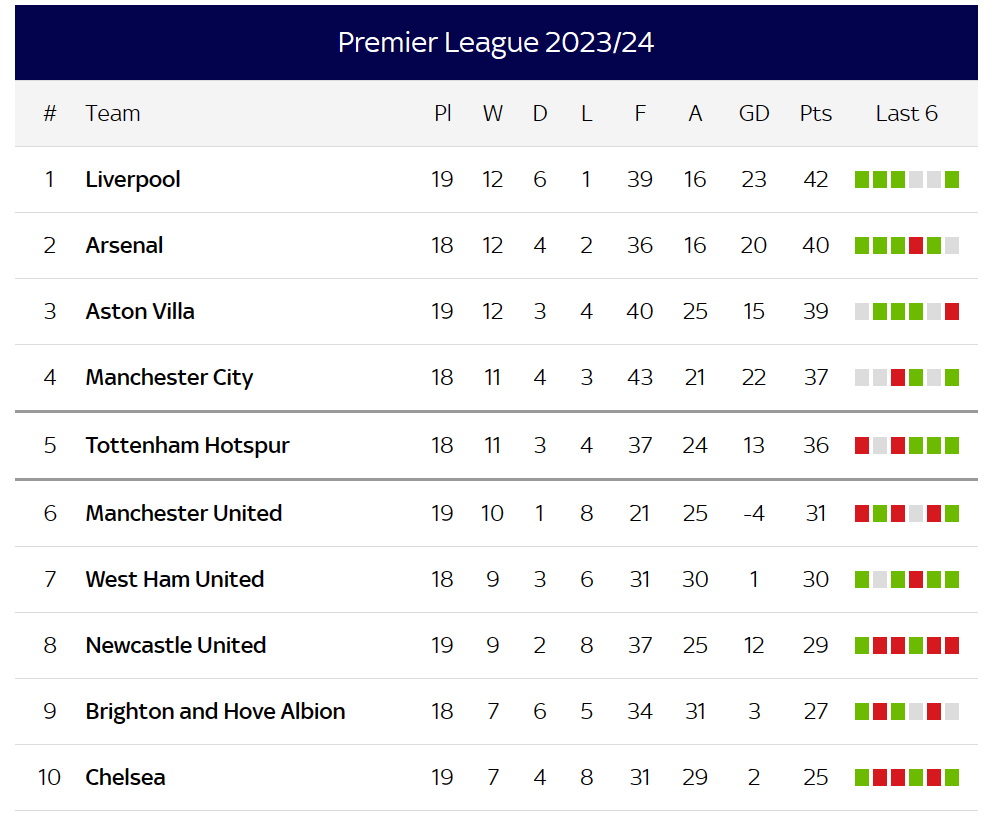This screenshot has height=819, width=1000.
Task: Open Brighton and Hove Albion link
Action: pos(216,711)
